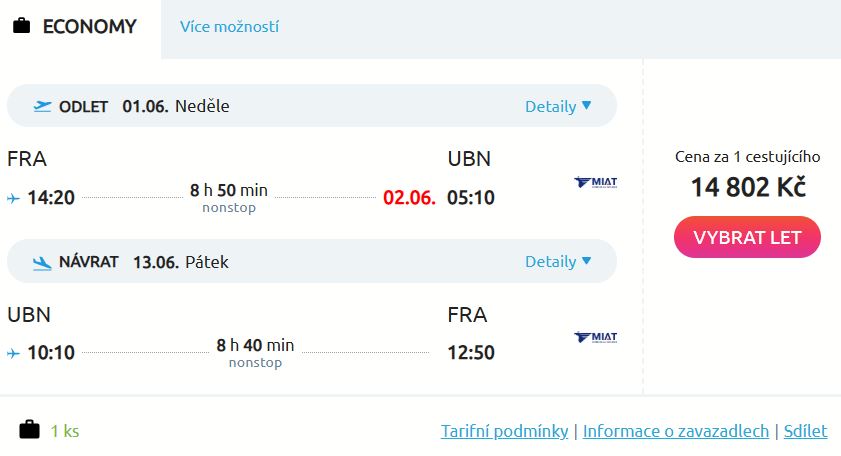Viewport: 841px width, 456px height.
Task: Select the ECONOMY tab
Action: pyautogui.click(x=80, y=27)
